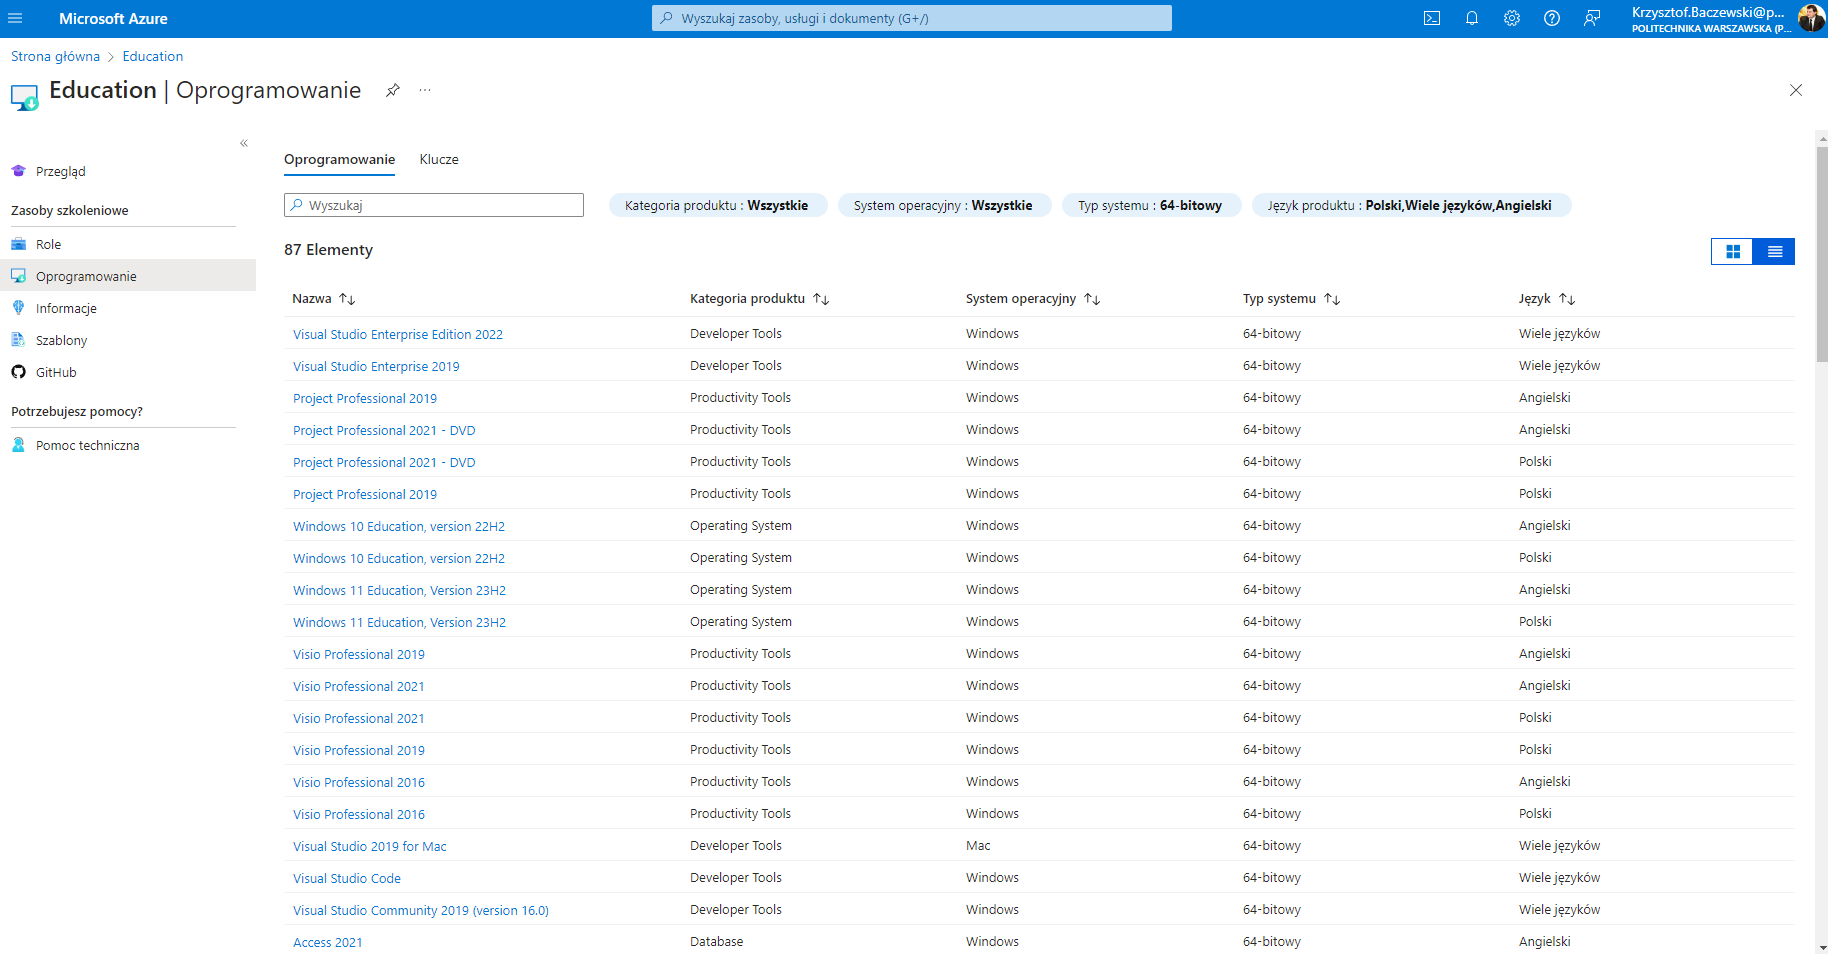Open Visual Studio Enterprise 2019

pyautogui.click(x=376, y=366)
